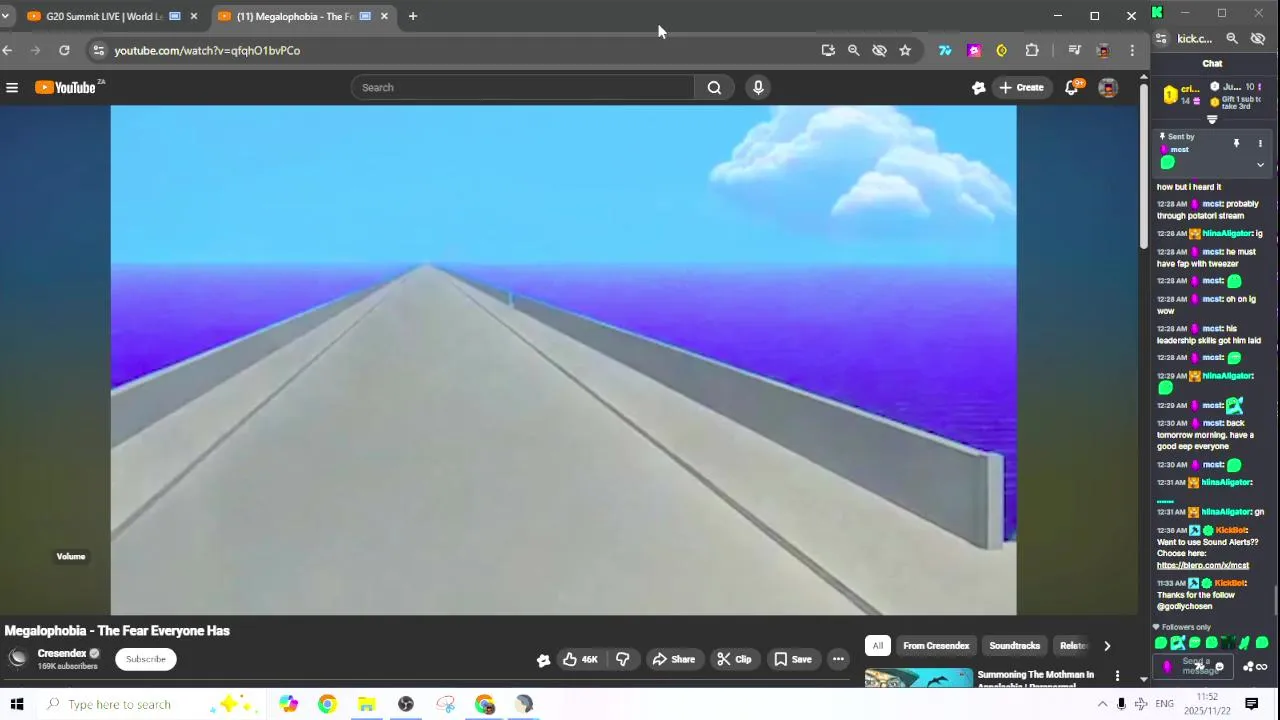Start voice search with the microphone icon
Viewport: 1280px width, 720px height.
click(758, 88)
